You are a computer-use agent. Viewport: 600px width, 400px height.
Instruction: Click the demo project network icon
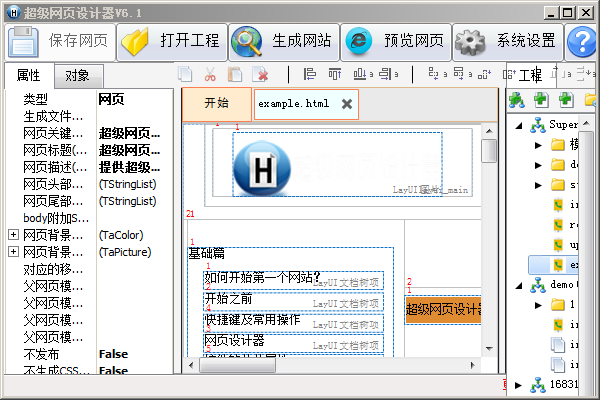(538, 285)
